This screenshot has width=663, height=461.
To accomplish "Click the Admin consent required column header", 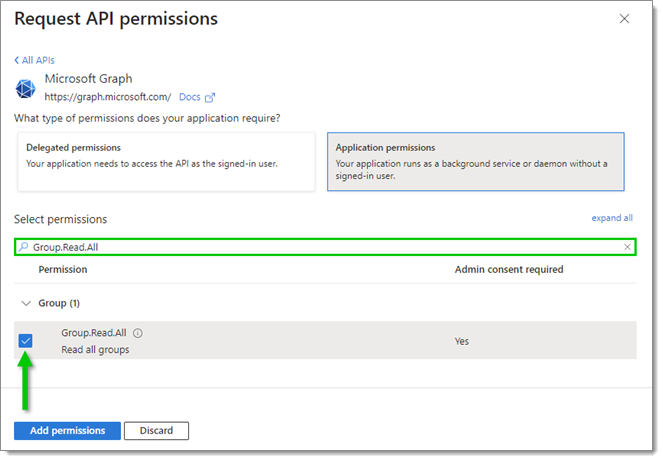I will click(x=509, y=270).
